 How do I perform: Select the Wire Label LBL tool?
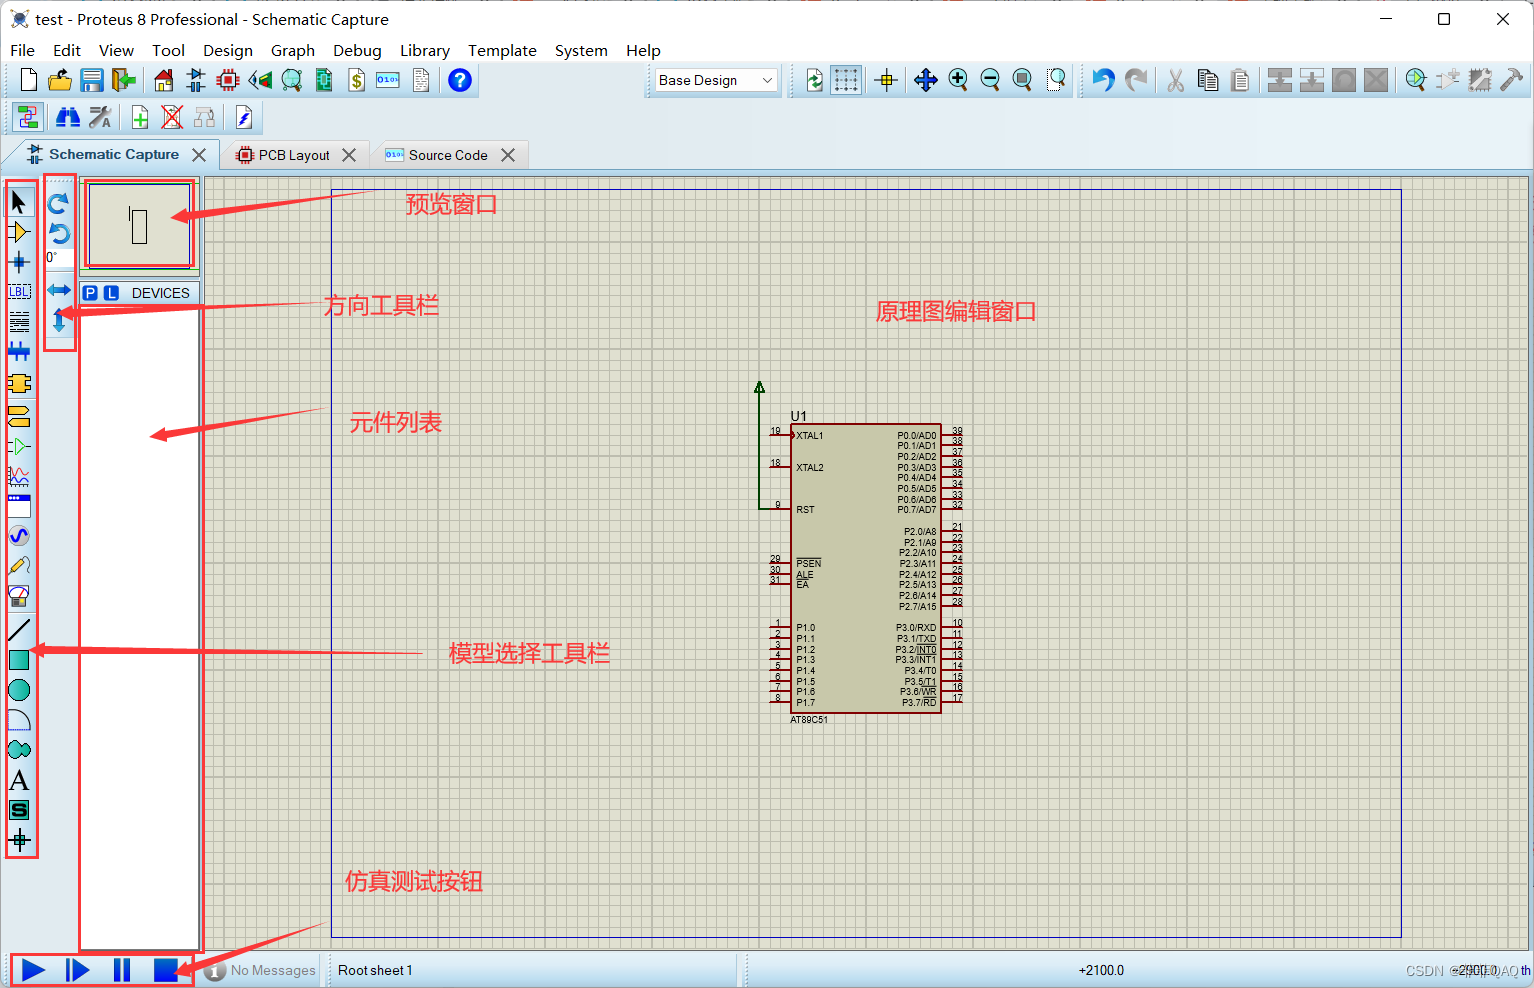pos(19,292)
